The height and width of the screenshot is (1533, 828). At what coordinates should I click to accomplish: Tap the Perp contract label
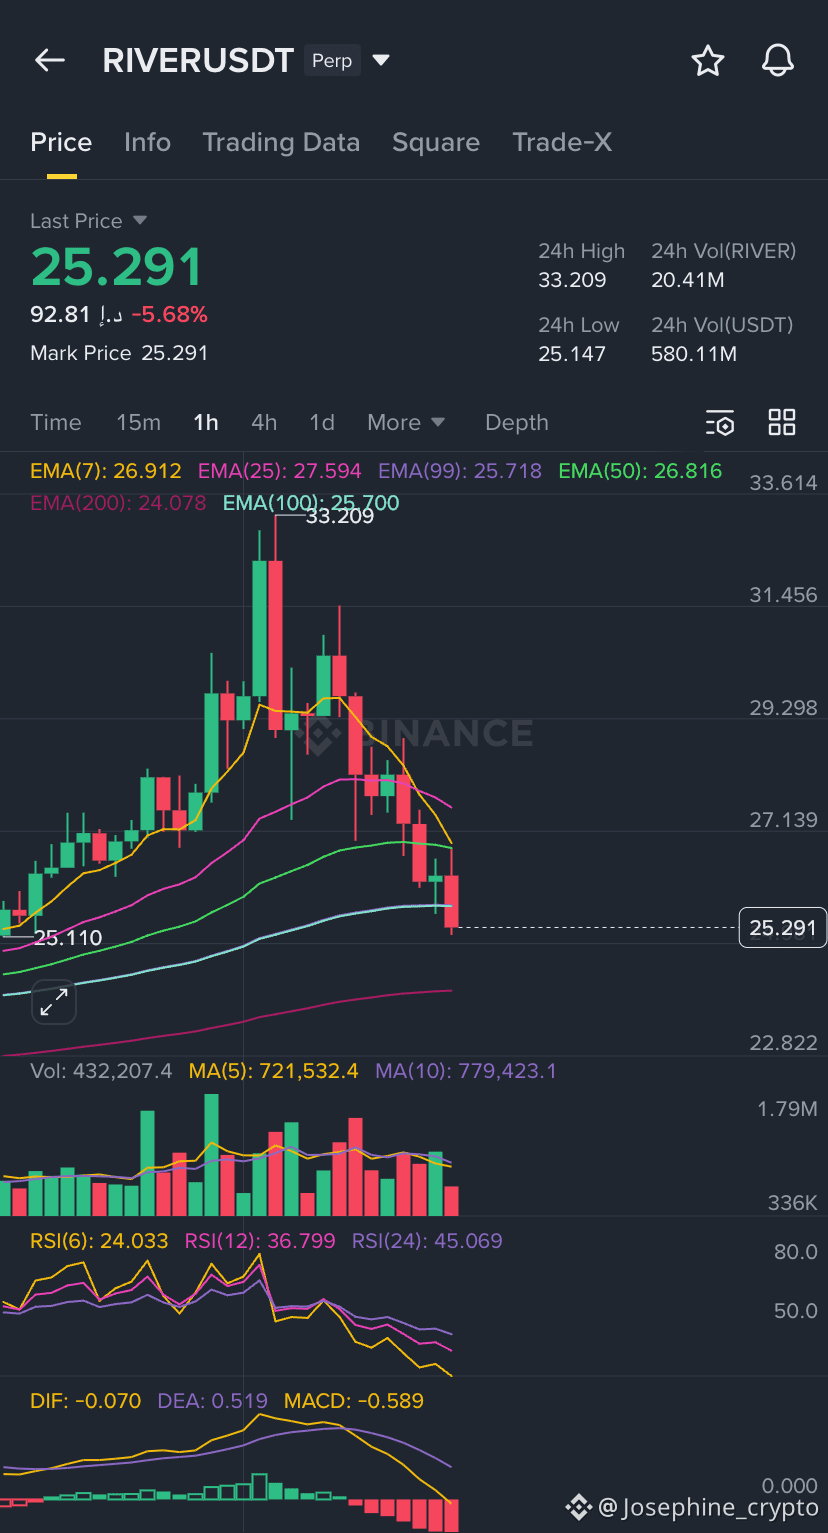coord(332,61)
